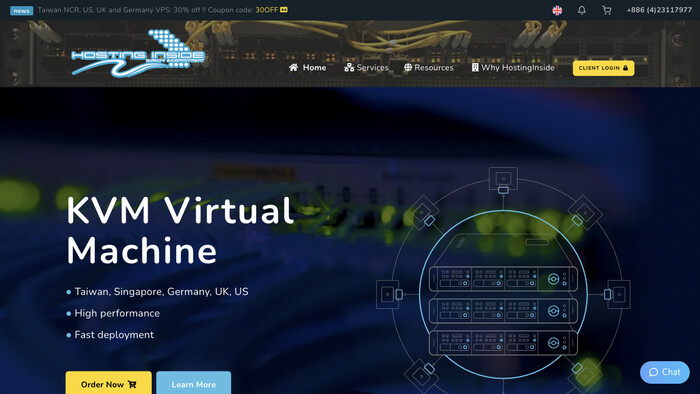The width and height of the screenshot is (700, 394).
Task: Open the language selector UK flag icon
Action: coord(557,10)
